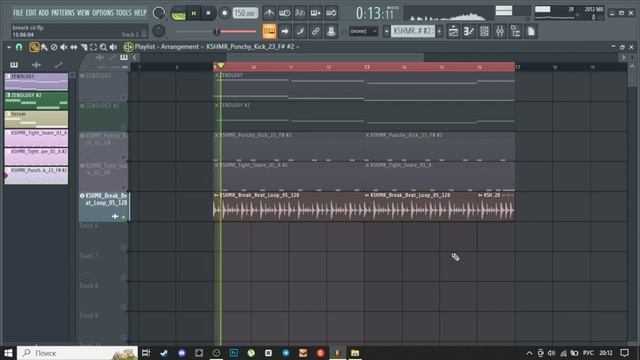Click the time display 0:13:11
This screenshot has width=640, height=360.
(375, 13)
